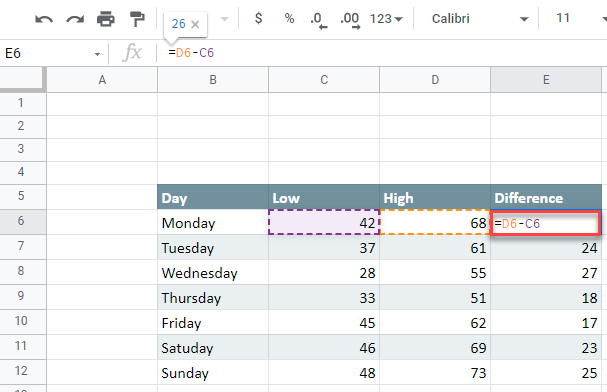Click Satuday's low value 46
The height and width of the screenshot is (392, 607).
tap(324, 347)
